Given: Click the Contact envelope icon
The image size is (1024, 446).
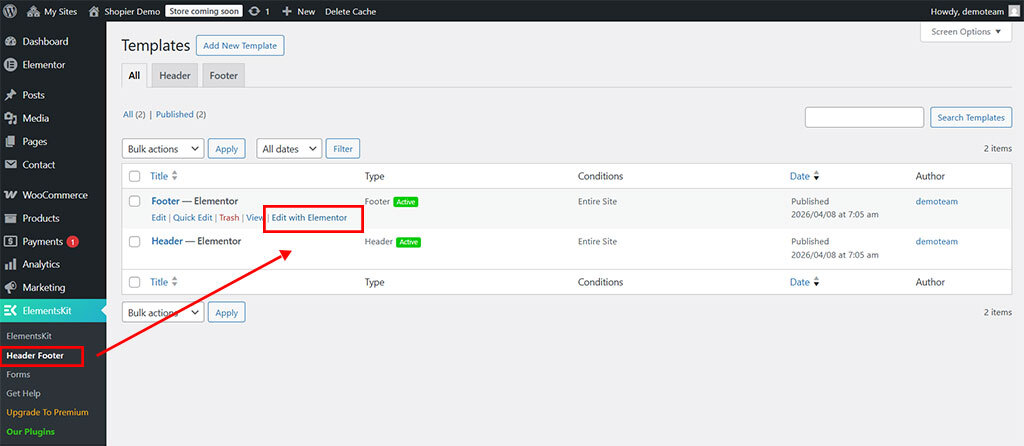Looking at the screenshot, I should pos(10,165).
